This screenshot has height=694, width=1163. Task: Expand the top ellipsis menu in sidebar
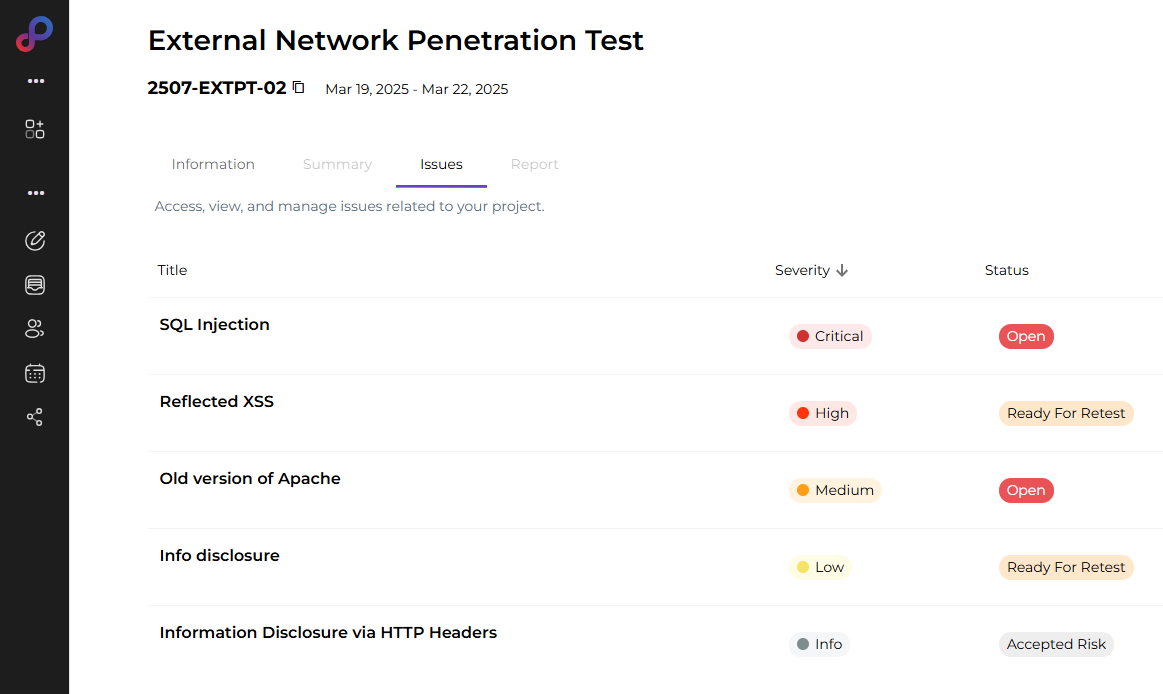click(x=36, y=81)
